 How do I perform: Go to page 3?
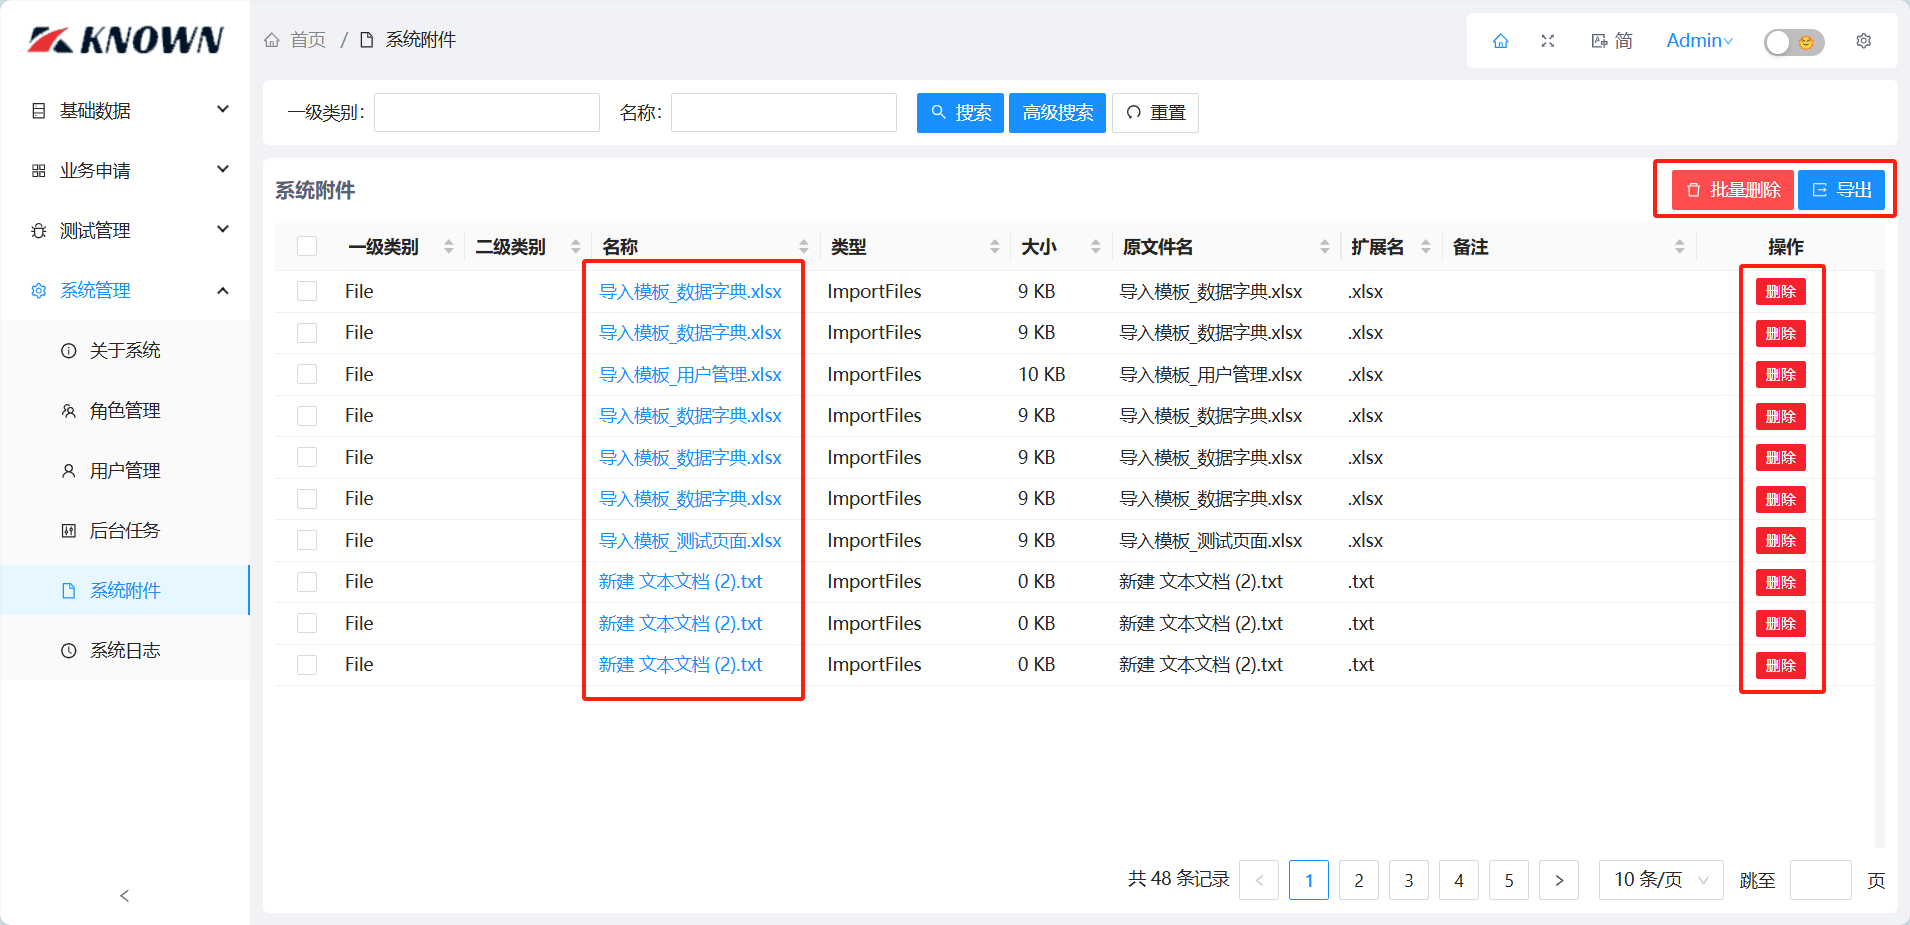click(1409, 880)
